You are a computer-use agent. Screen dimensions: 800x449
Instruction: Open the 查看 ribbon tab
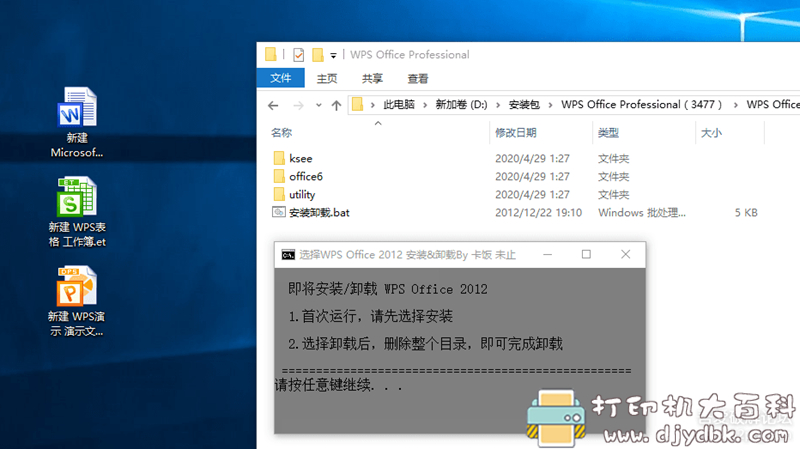pyautogui.click(x=417, y=79)
